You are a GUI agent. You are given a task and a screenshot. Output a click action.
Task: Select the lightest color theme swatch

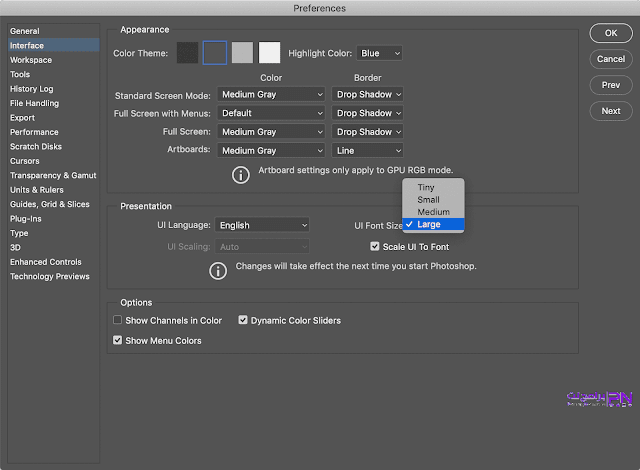click(x=269, y=53)
